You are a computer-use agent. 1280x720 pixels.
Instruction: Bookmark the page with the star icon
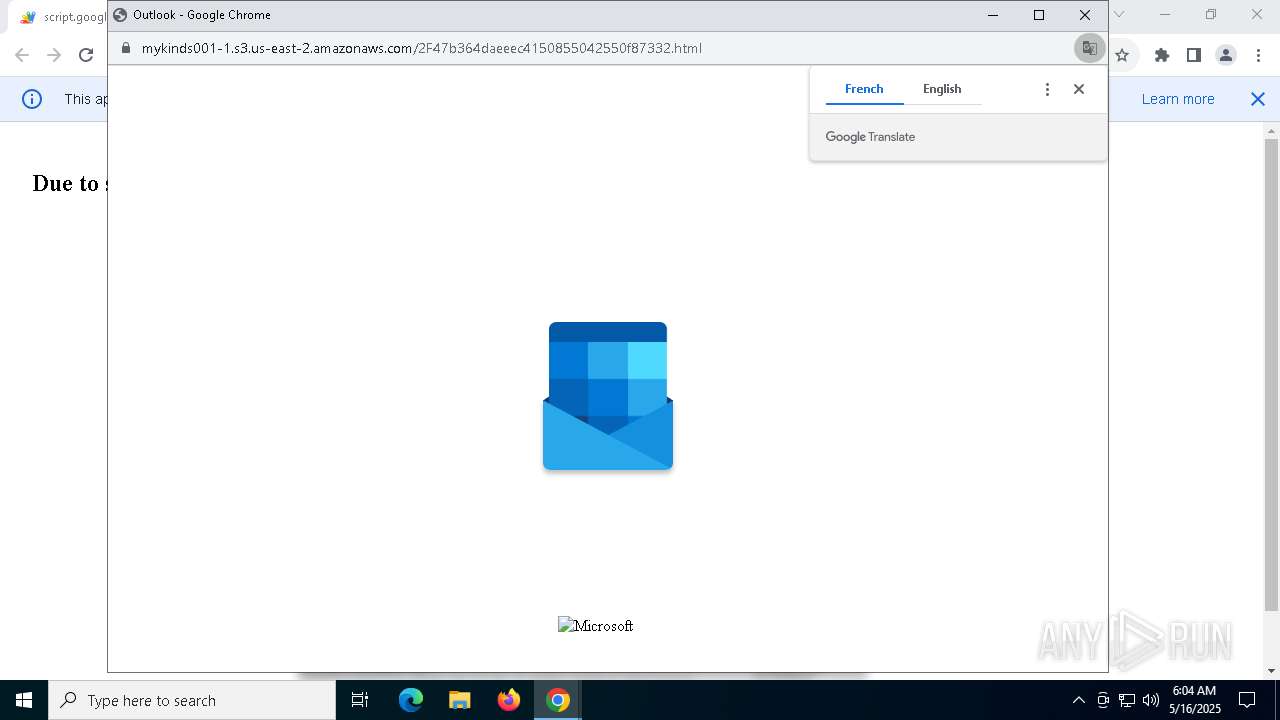point(1122,55)
